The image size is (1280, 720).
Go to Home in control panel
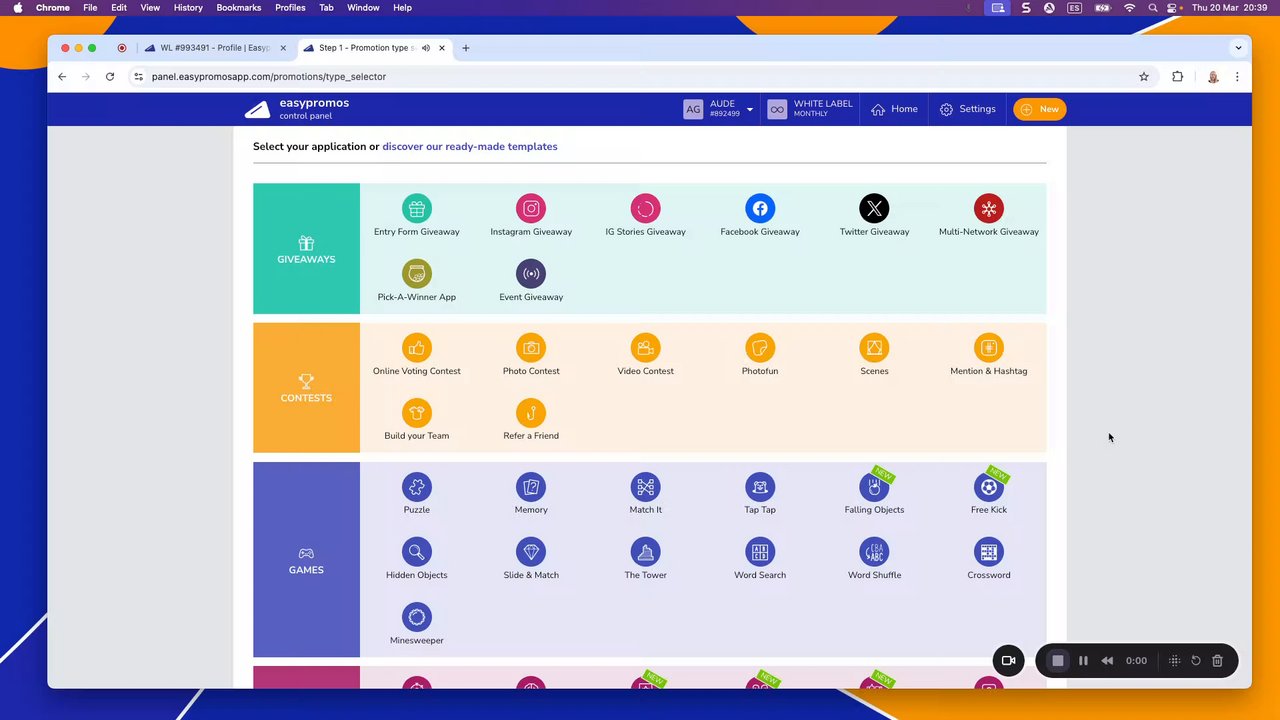tap(894, 109)
